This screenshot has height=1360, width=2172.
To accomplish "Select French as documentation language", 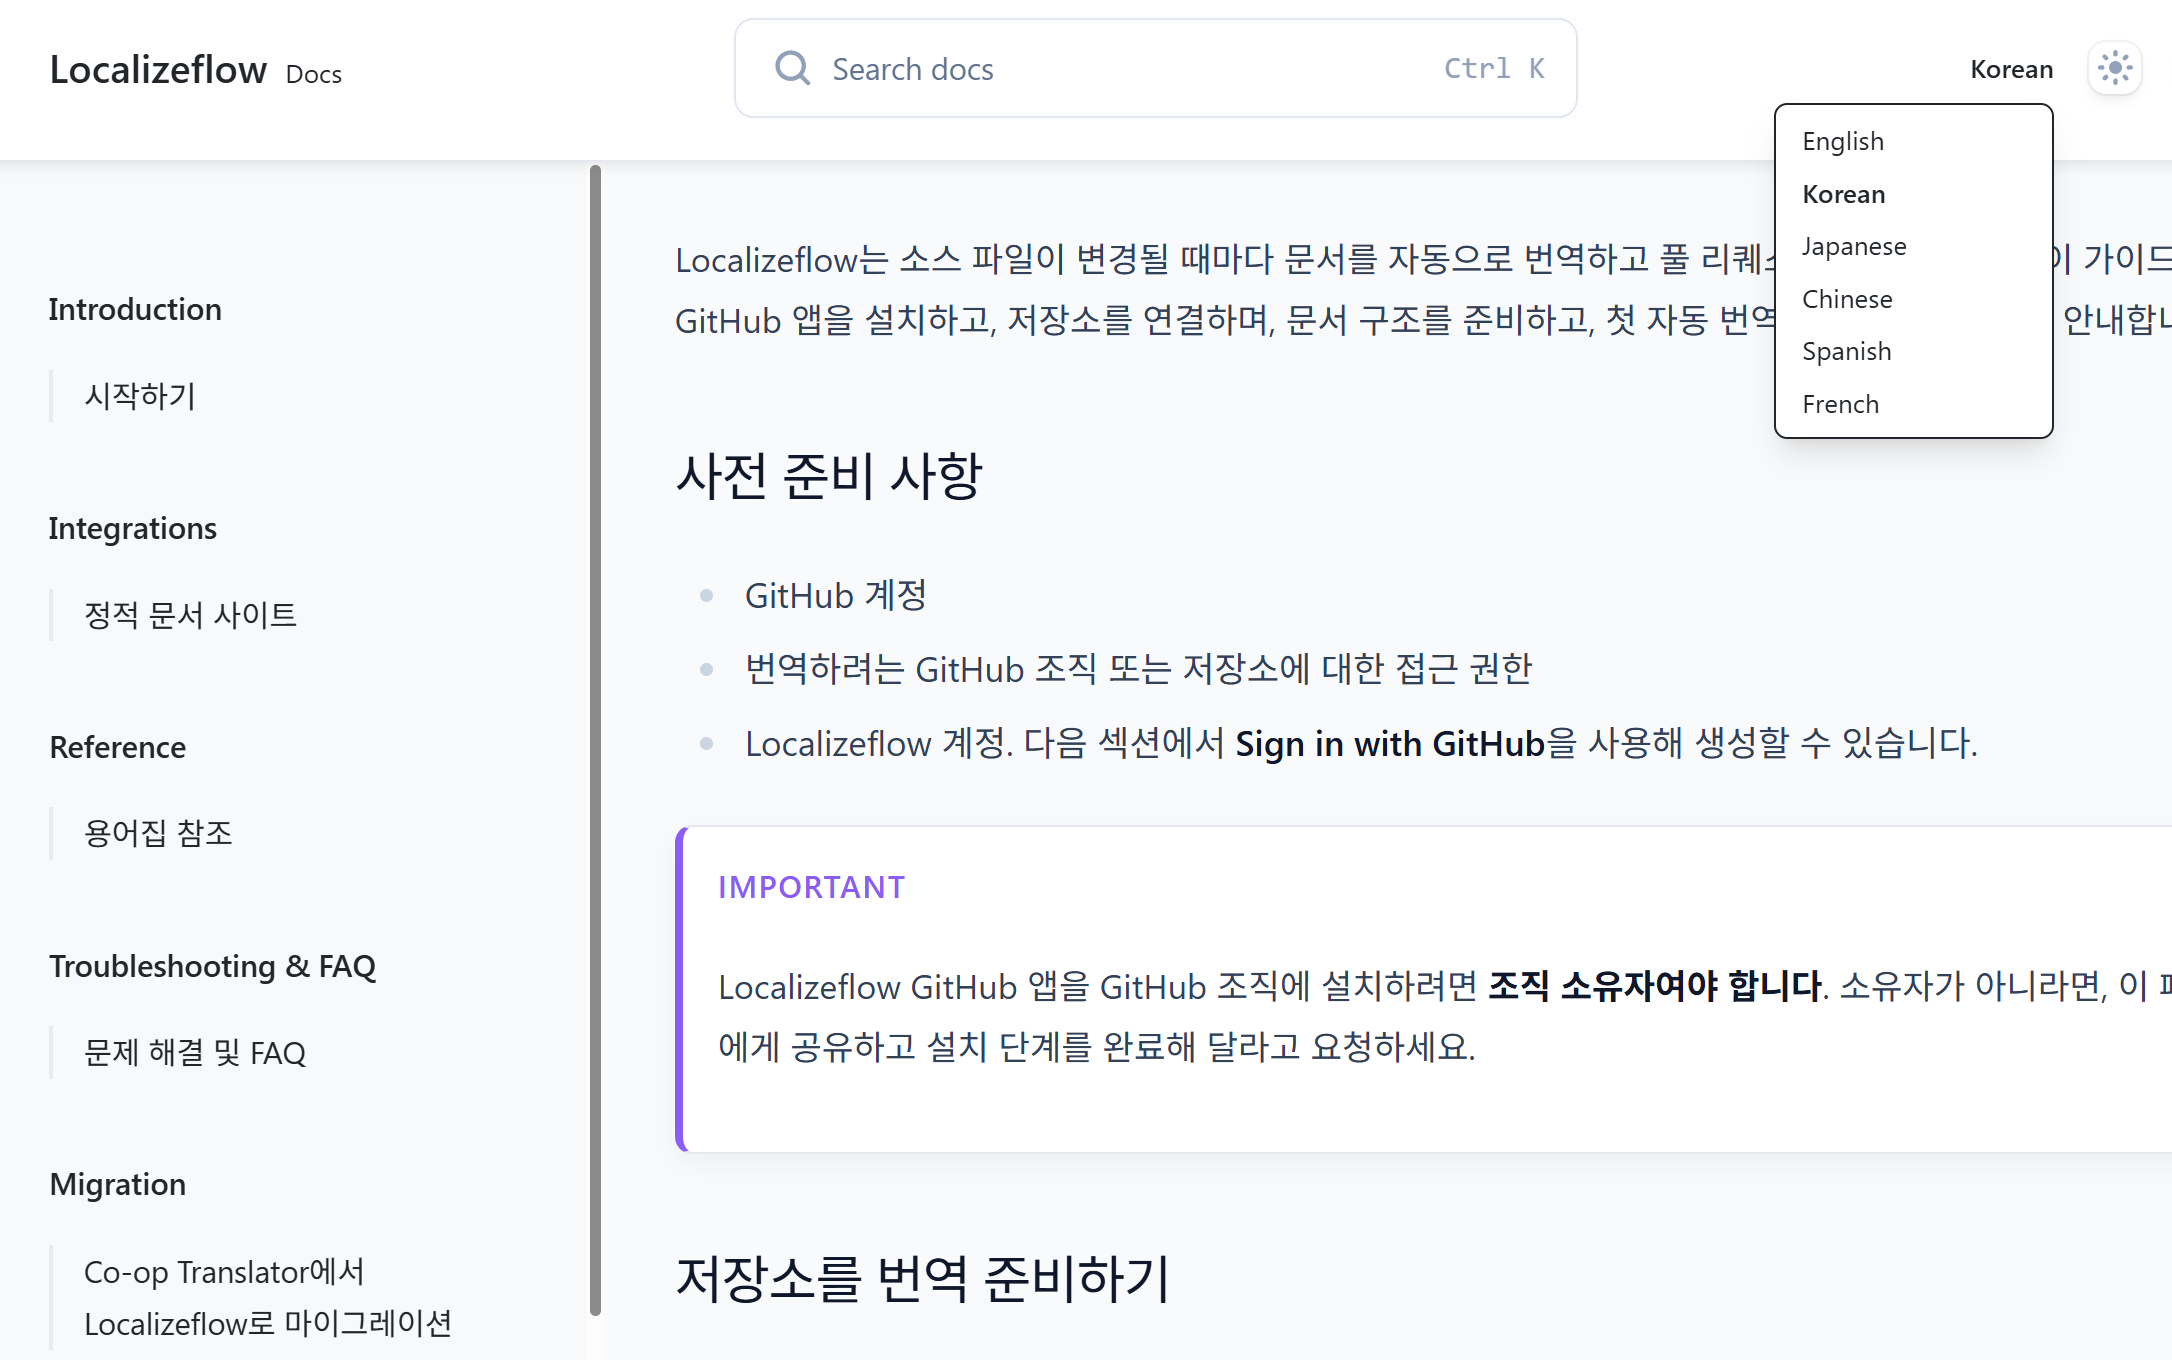I will click(x=1841, y=404).
